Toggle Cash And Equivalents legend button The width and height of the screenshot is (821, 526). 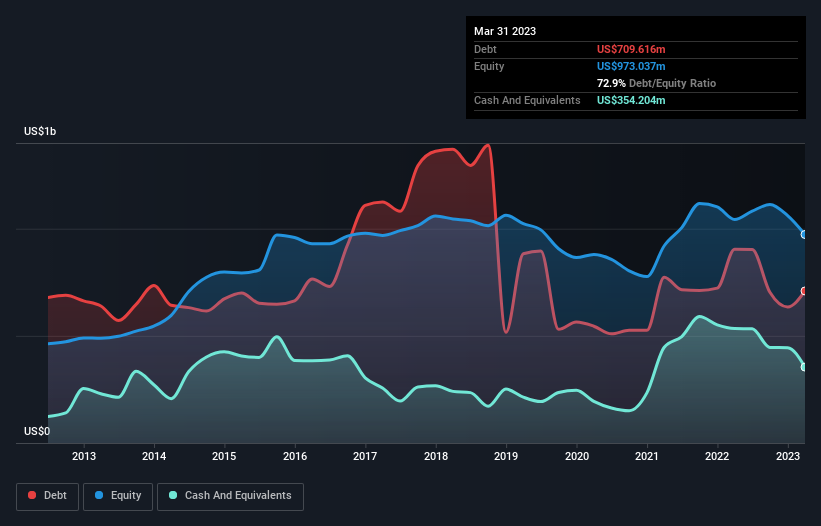coord(230,496)
